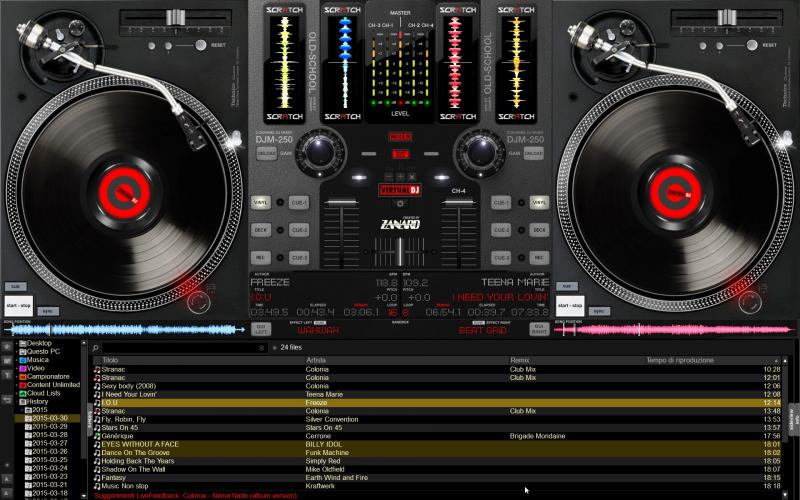Select the 2015-03-29 history entry
800x500 pixels.
pos(49,427)
